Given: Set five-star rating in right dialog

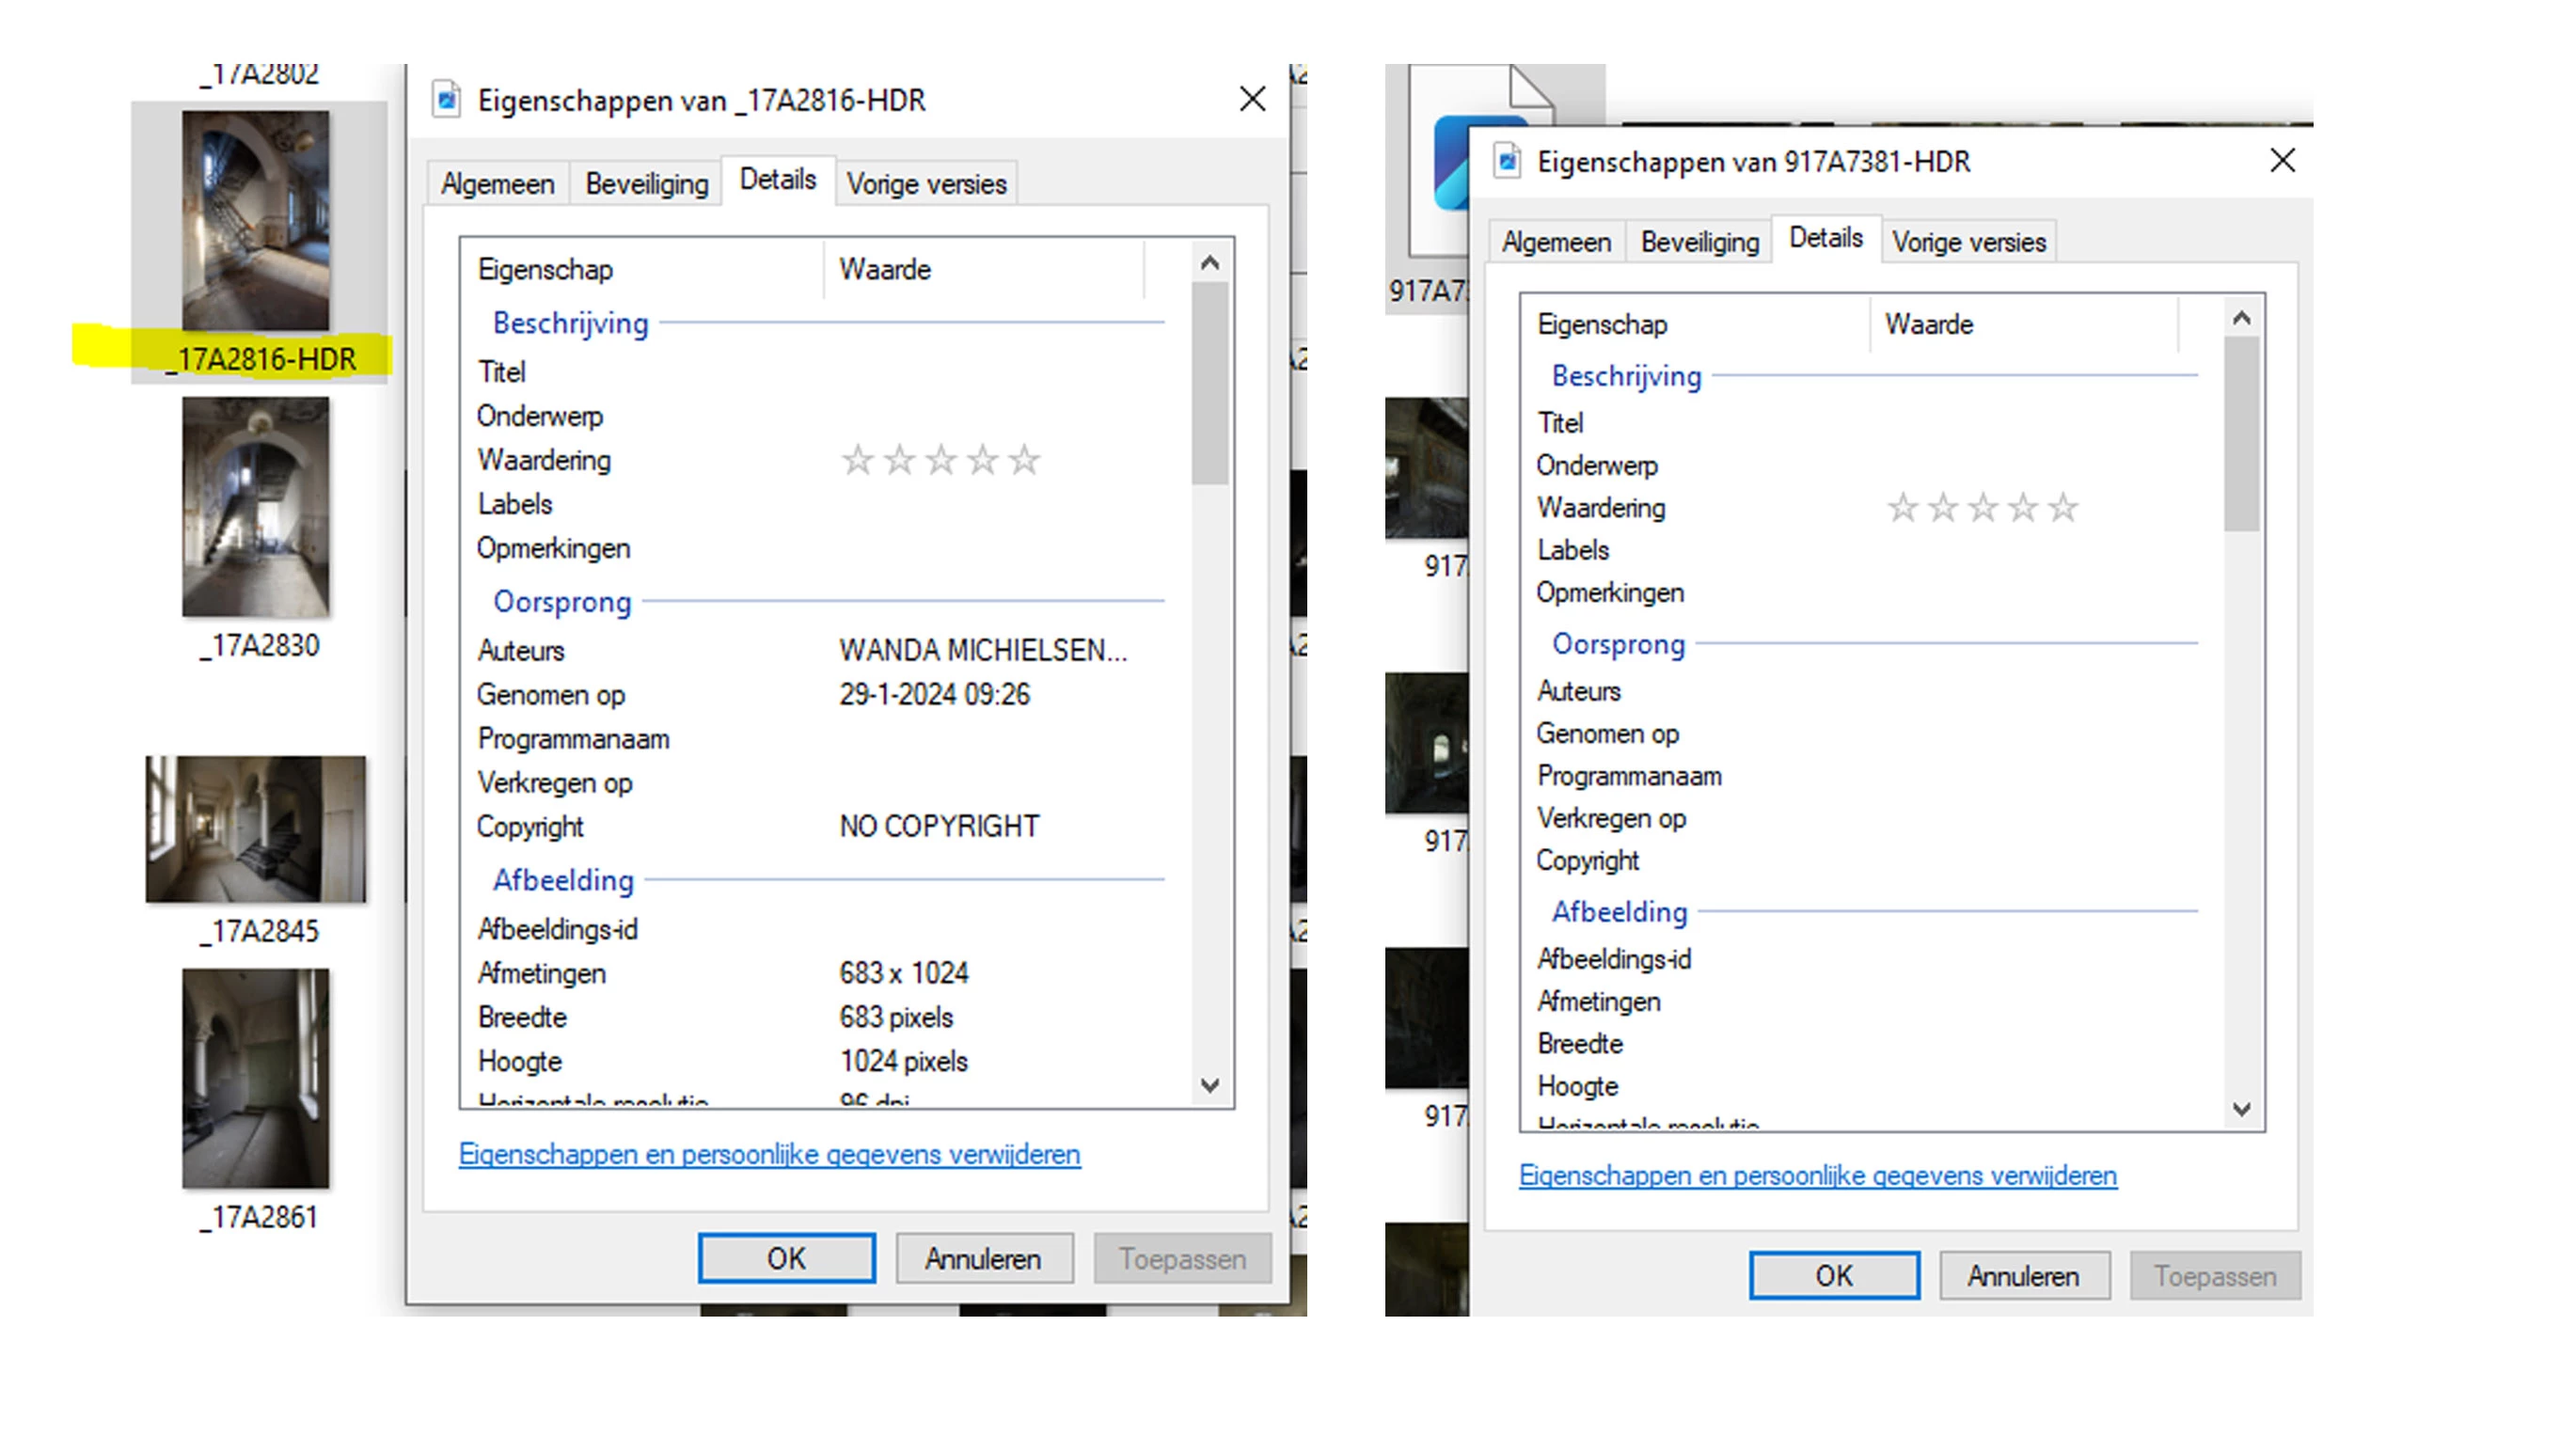Looking at the screenshot, I should [x=2063, y=508].
